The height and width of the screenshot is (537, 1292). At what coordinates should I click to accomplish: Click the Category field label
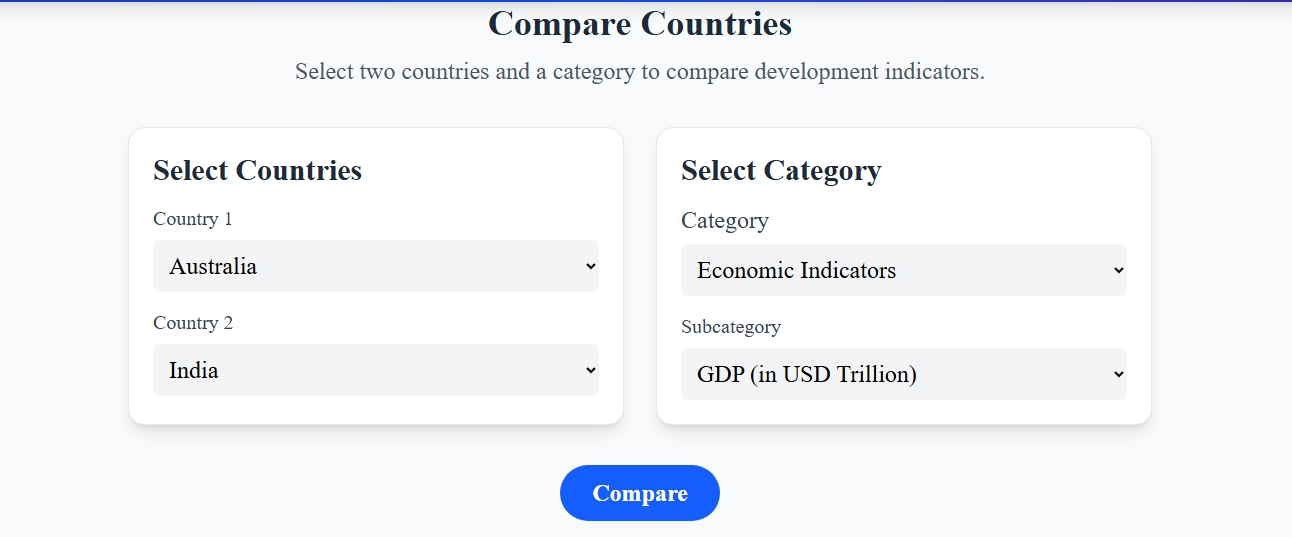pyautogui.click(x=725, y=220)
